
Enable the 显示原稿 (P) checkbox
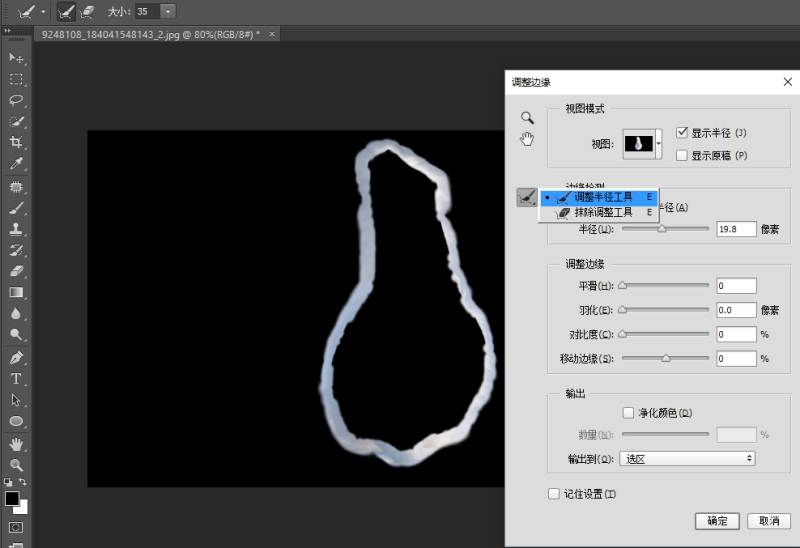682,155
